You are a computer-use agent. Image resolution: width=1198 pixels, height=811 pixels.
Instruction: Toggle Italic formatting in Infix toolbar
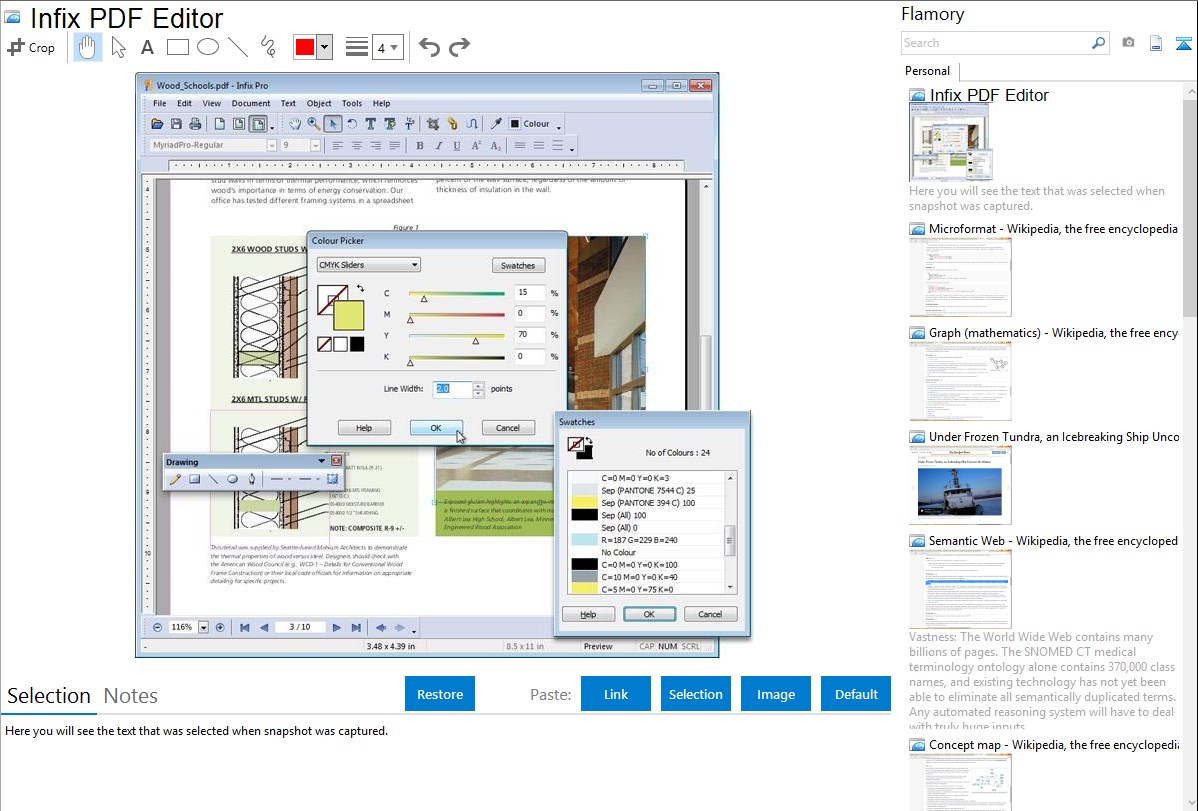pos(439,145)
